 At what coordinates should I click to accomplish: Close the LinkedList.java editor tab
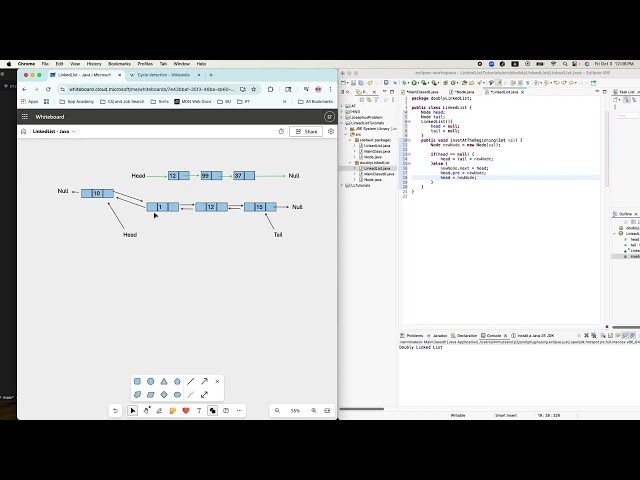point(522,92)
